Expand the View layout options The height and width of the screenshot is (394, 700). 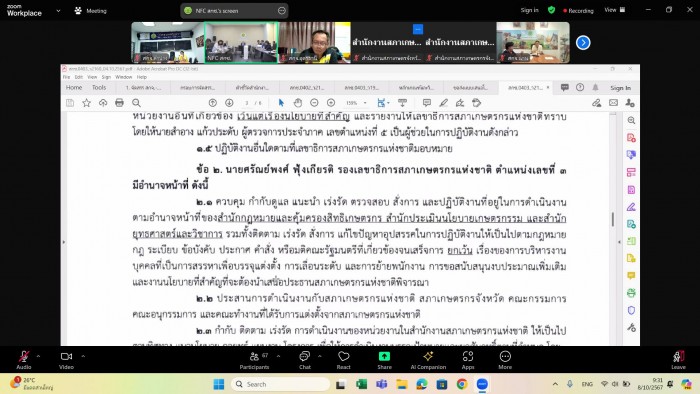615,10
